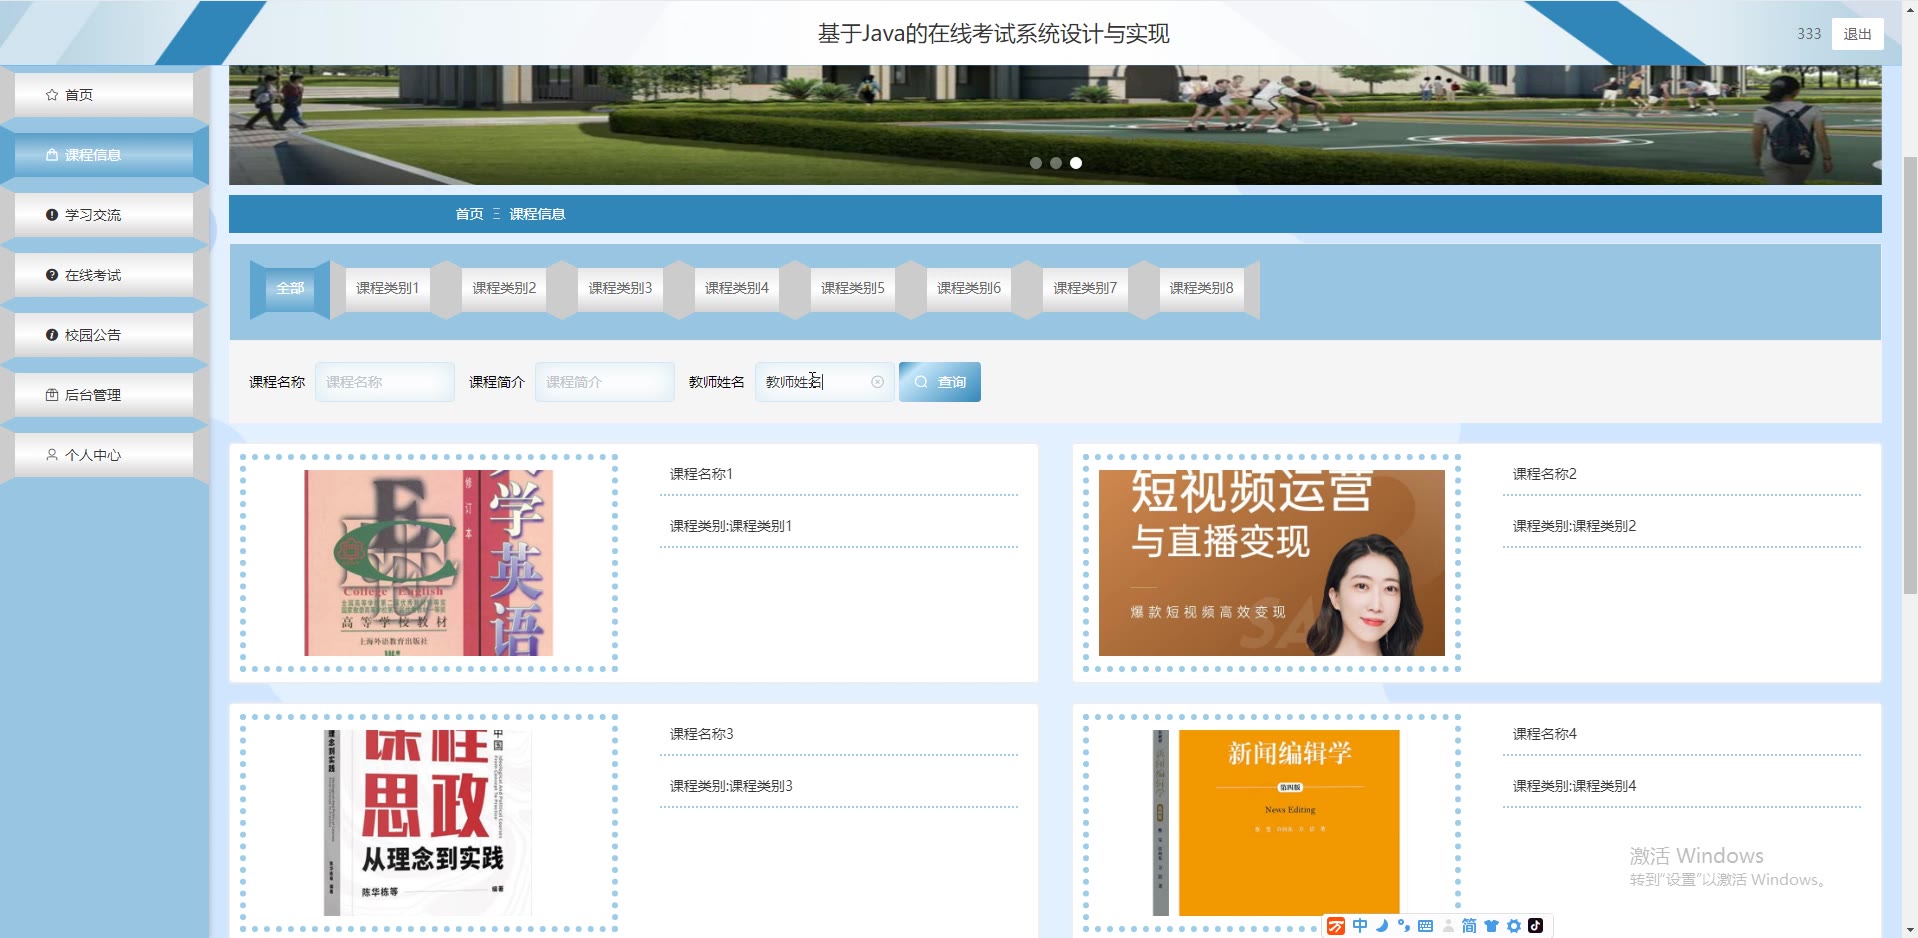Open IME settings gear icon
1918x938 pixels.
(1513, 926)
